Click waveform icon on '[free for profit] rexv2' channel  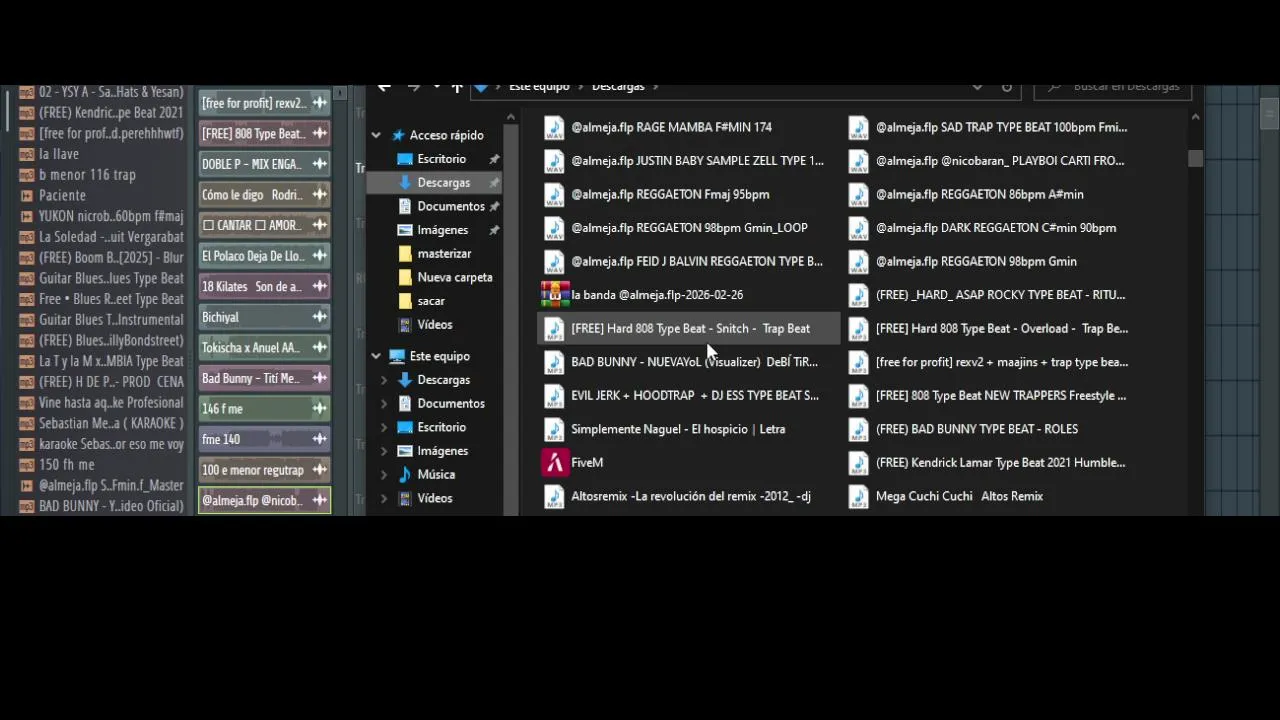coord(320,103)
